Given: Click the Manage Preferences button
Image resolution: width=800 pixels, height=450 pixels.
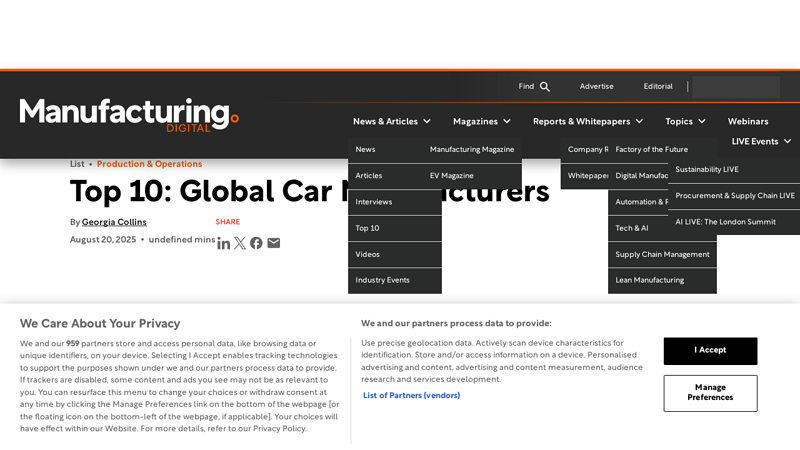Looking at the screenshot, I should [x=710, y=393].
